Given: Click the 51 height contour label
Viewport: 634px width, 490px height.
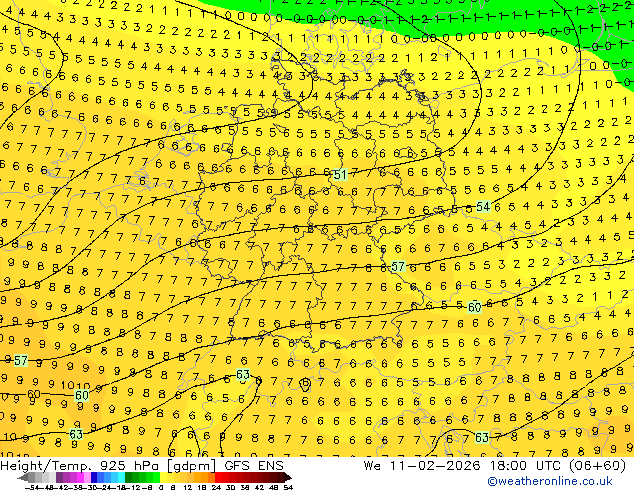Looking at the screenshot, I should click(340, 175).
